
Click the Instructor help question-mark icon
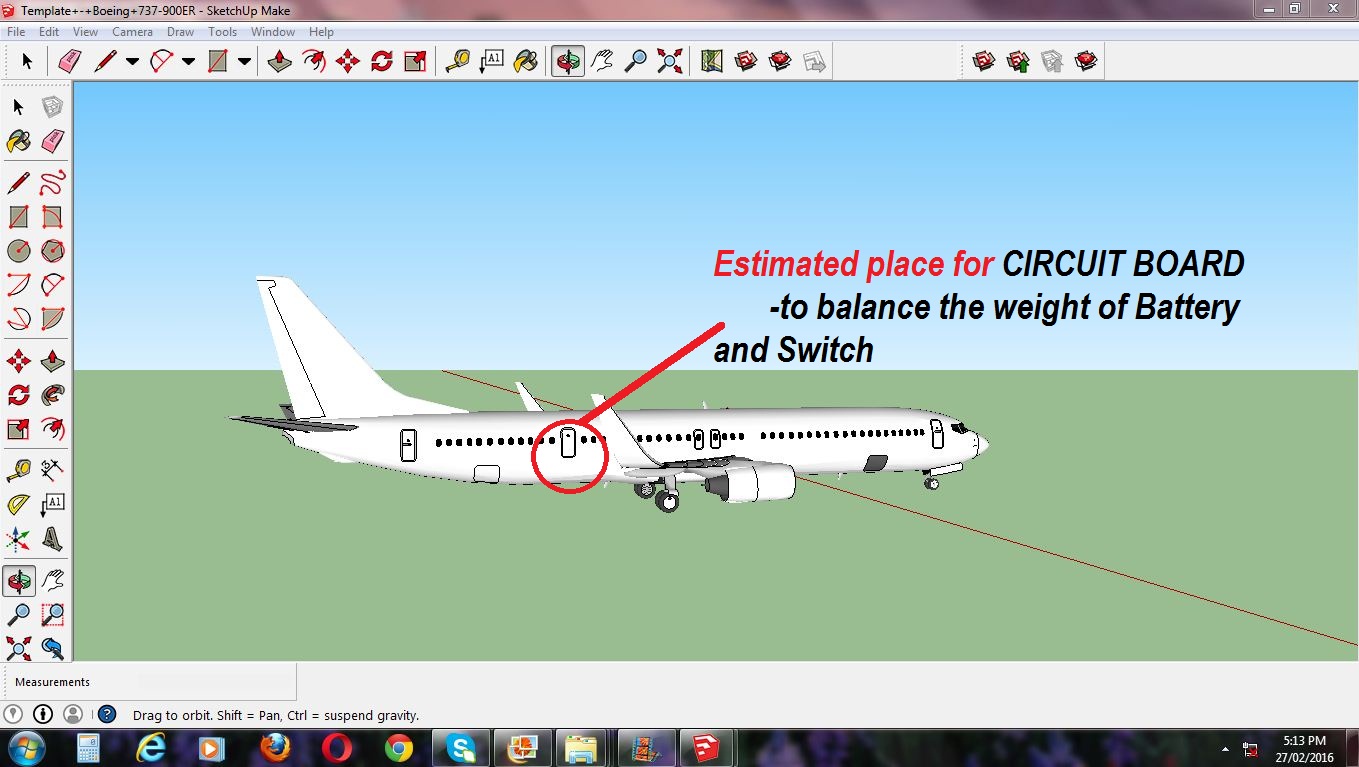107,715
